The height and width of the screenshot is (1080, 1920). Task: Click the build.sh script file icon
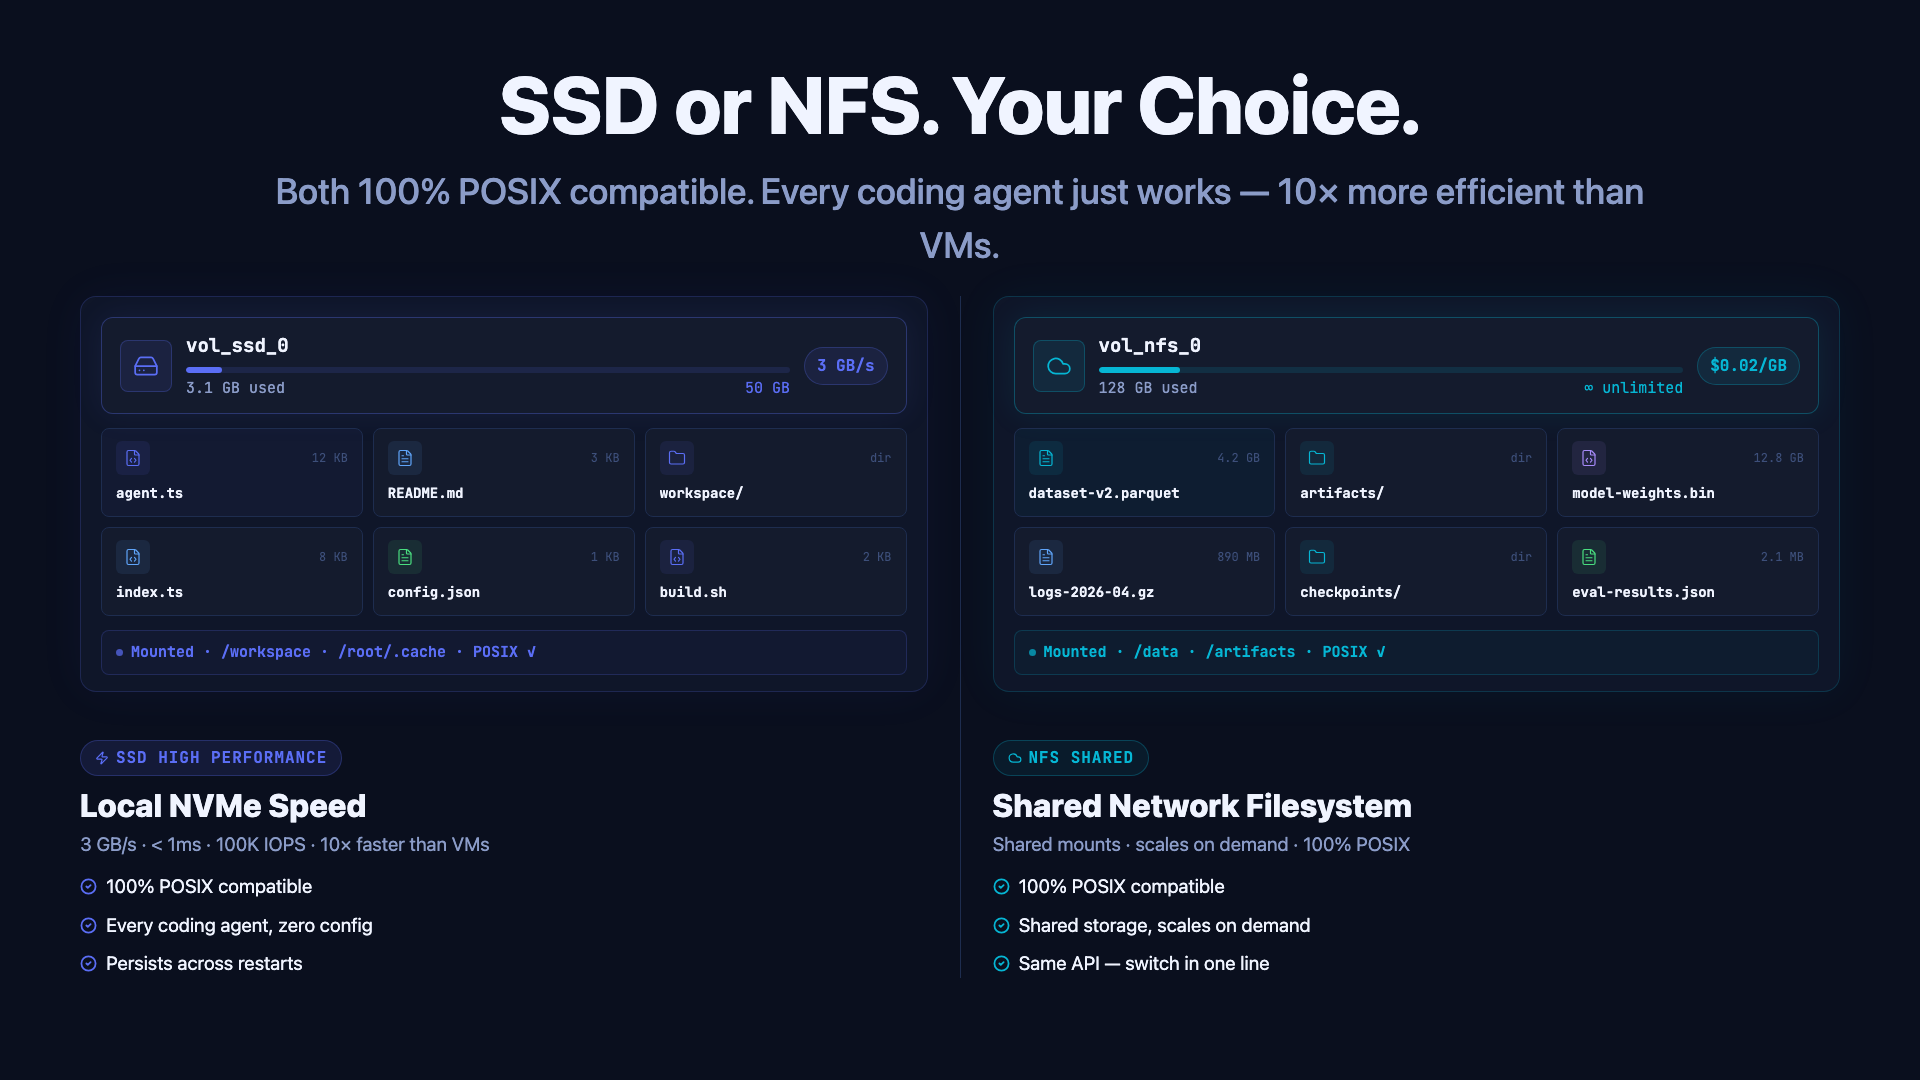click(x=677, y=557)
